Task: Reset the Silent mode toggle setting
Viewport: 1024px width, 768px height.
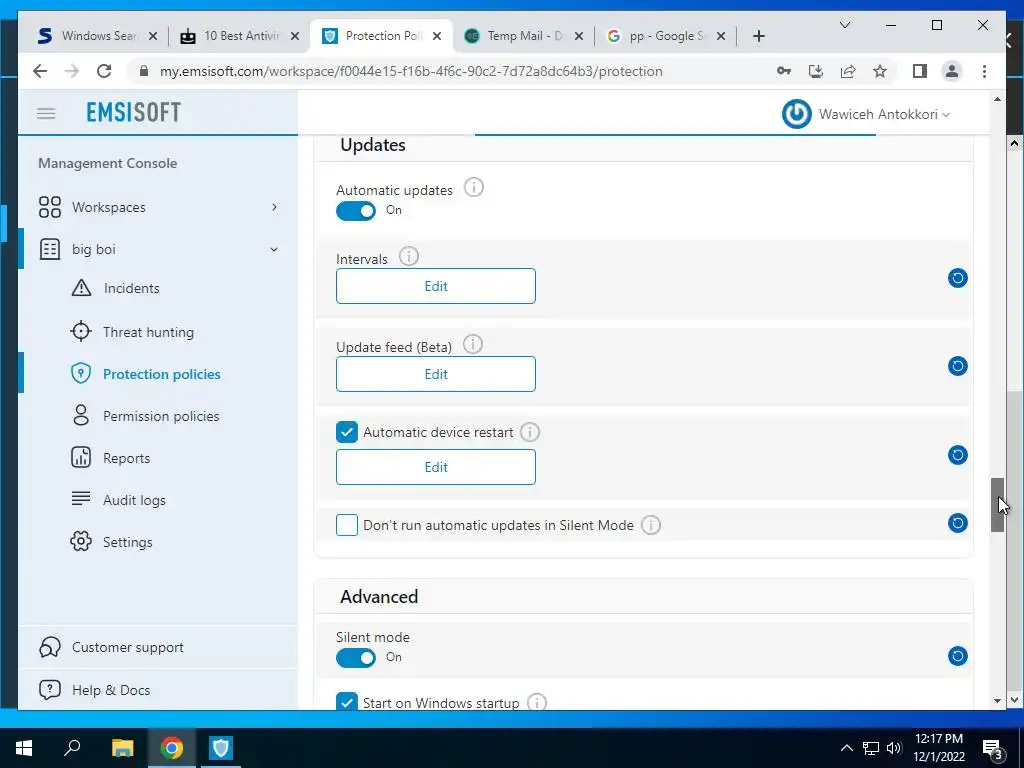Action: coord(957,656)
